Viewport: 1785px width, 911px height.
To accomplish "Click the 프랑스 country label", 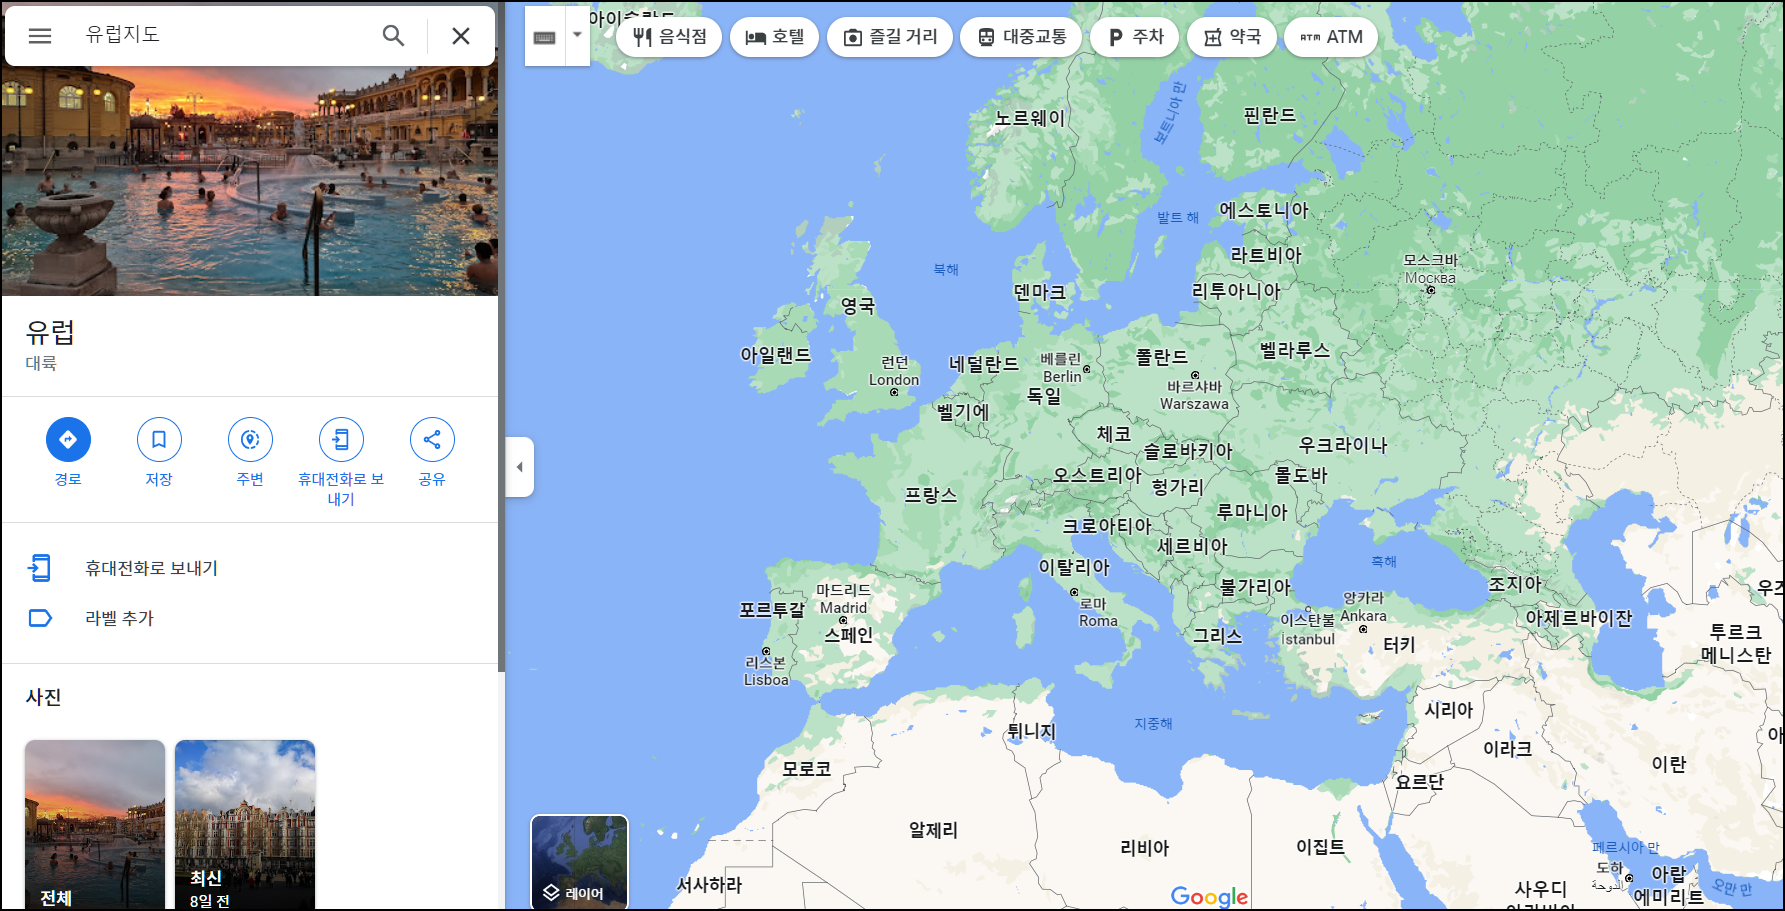I will [x=931, y=495].
